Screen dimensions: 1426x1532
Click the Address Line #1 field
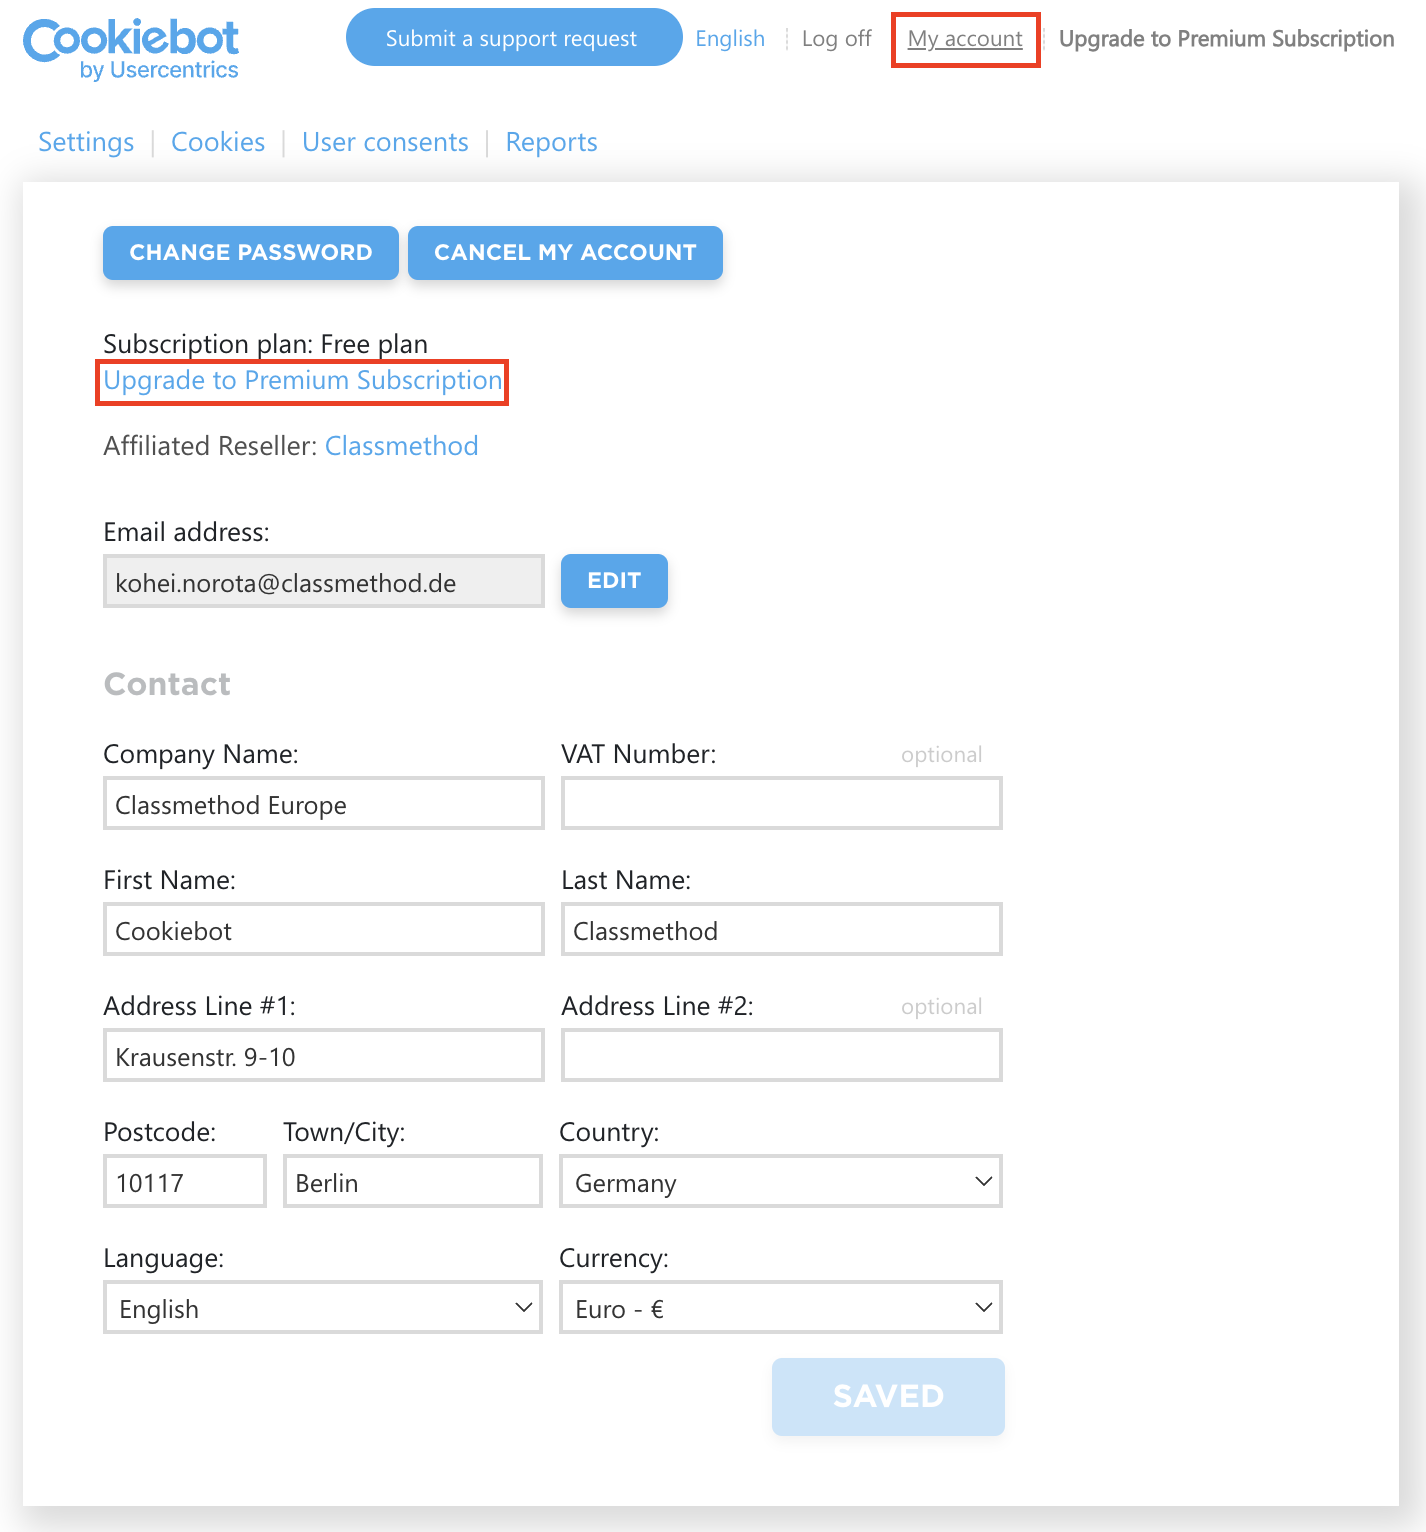(x=324, y=1055)
